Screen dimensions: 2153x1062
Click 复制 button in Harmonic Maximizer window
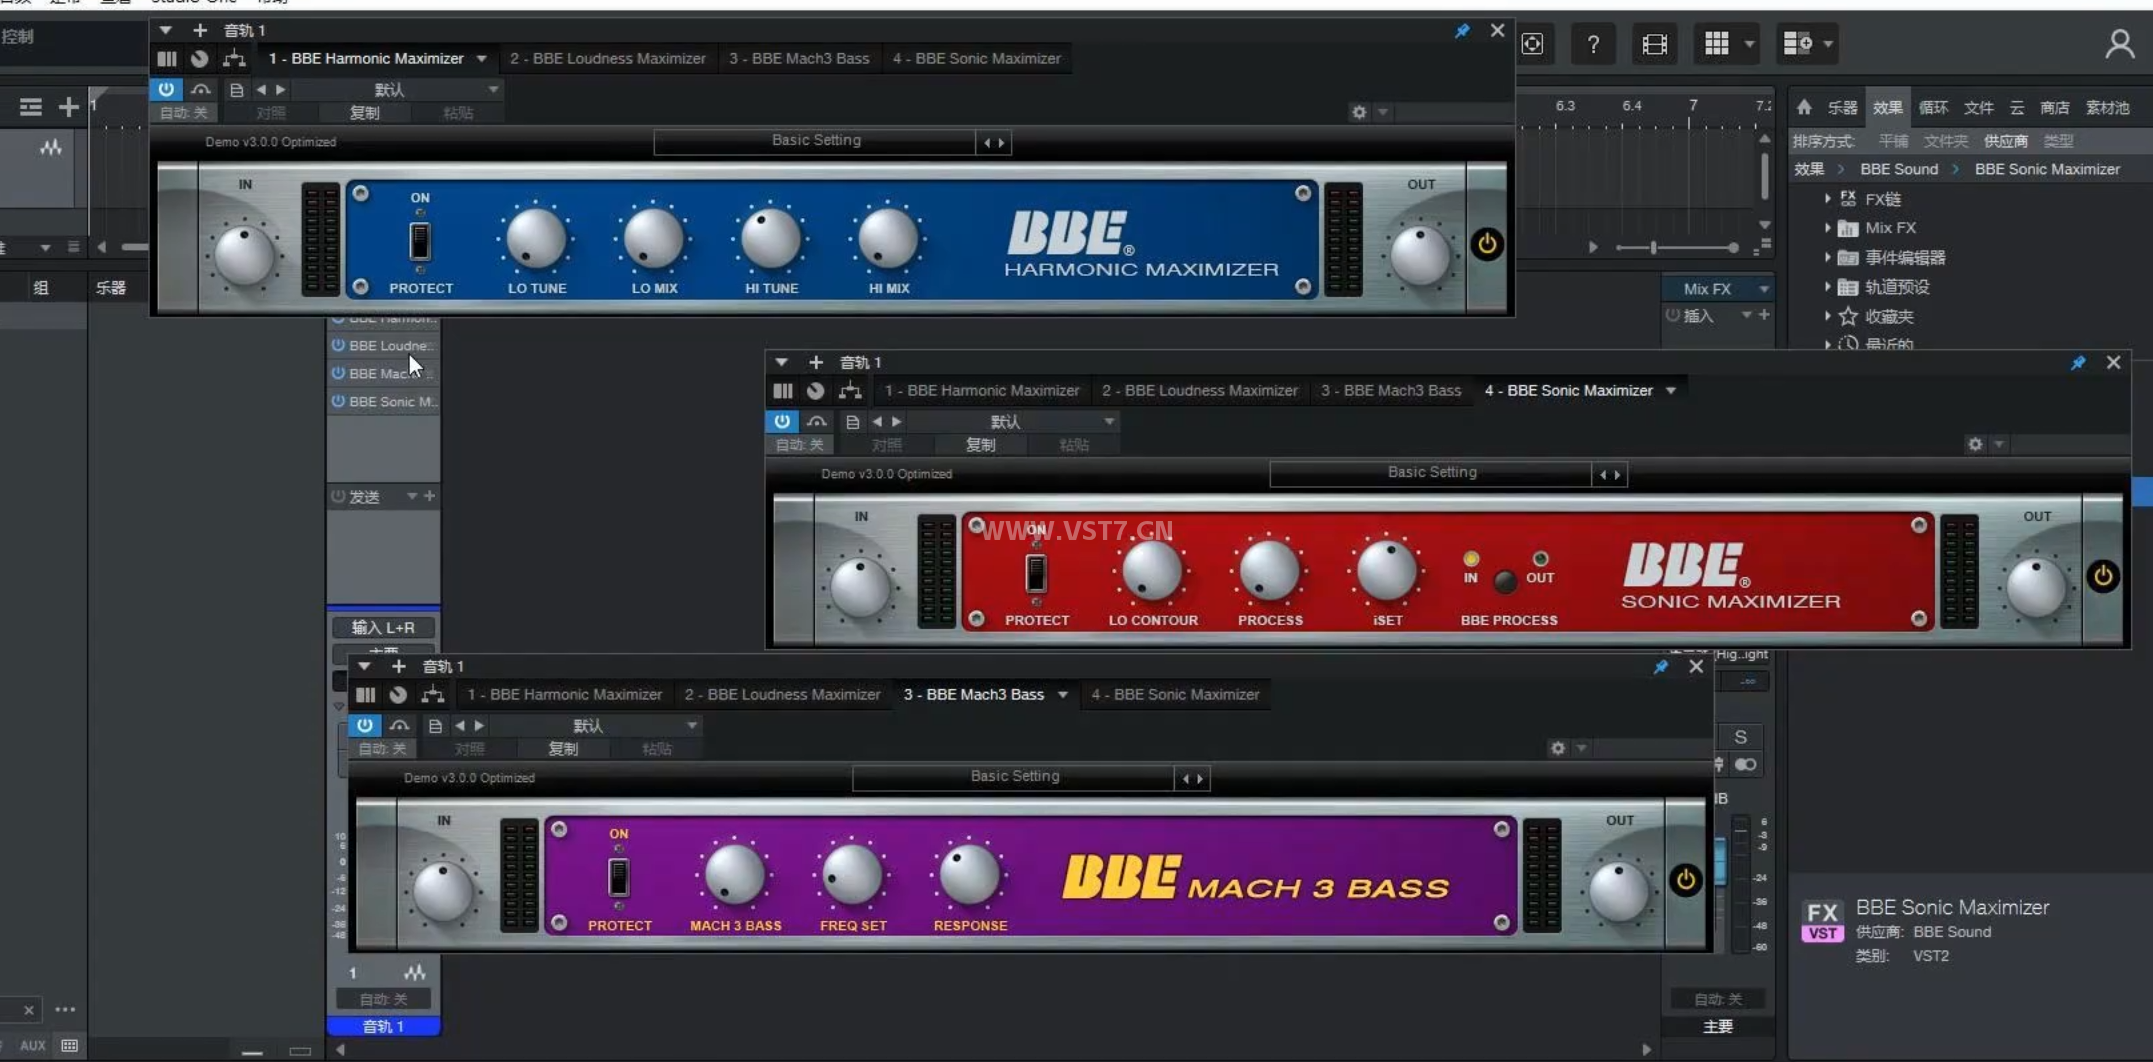click(x=364, y=112)
